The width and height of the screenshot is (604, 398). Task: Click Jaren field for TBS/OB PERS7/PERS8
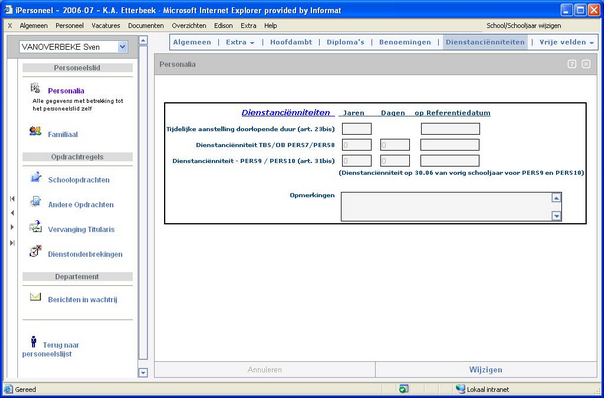coord(357,145)
